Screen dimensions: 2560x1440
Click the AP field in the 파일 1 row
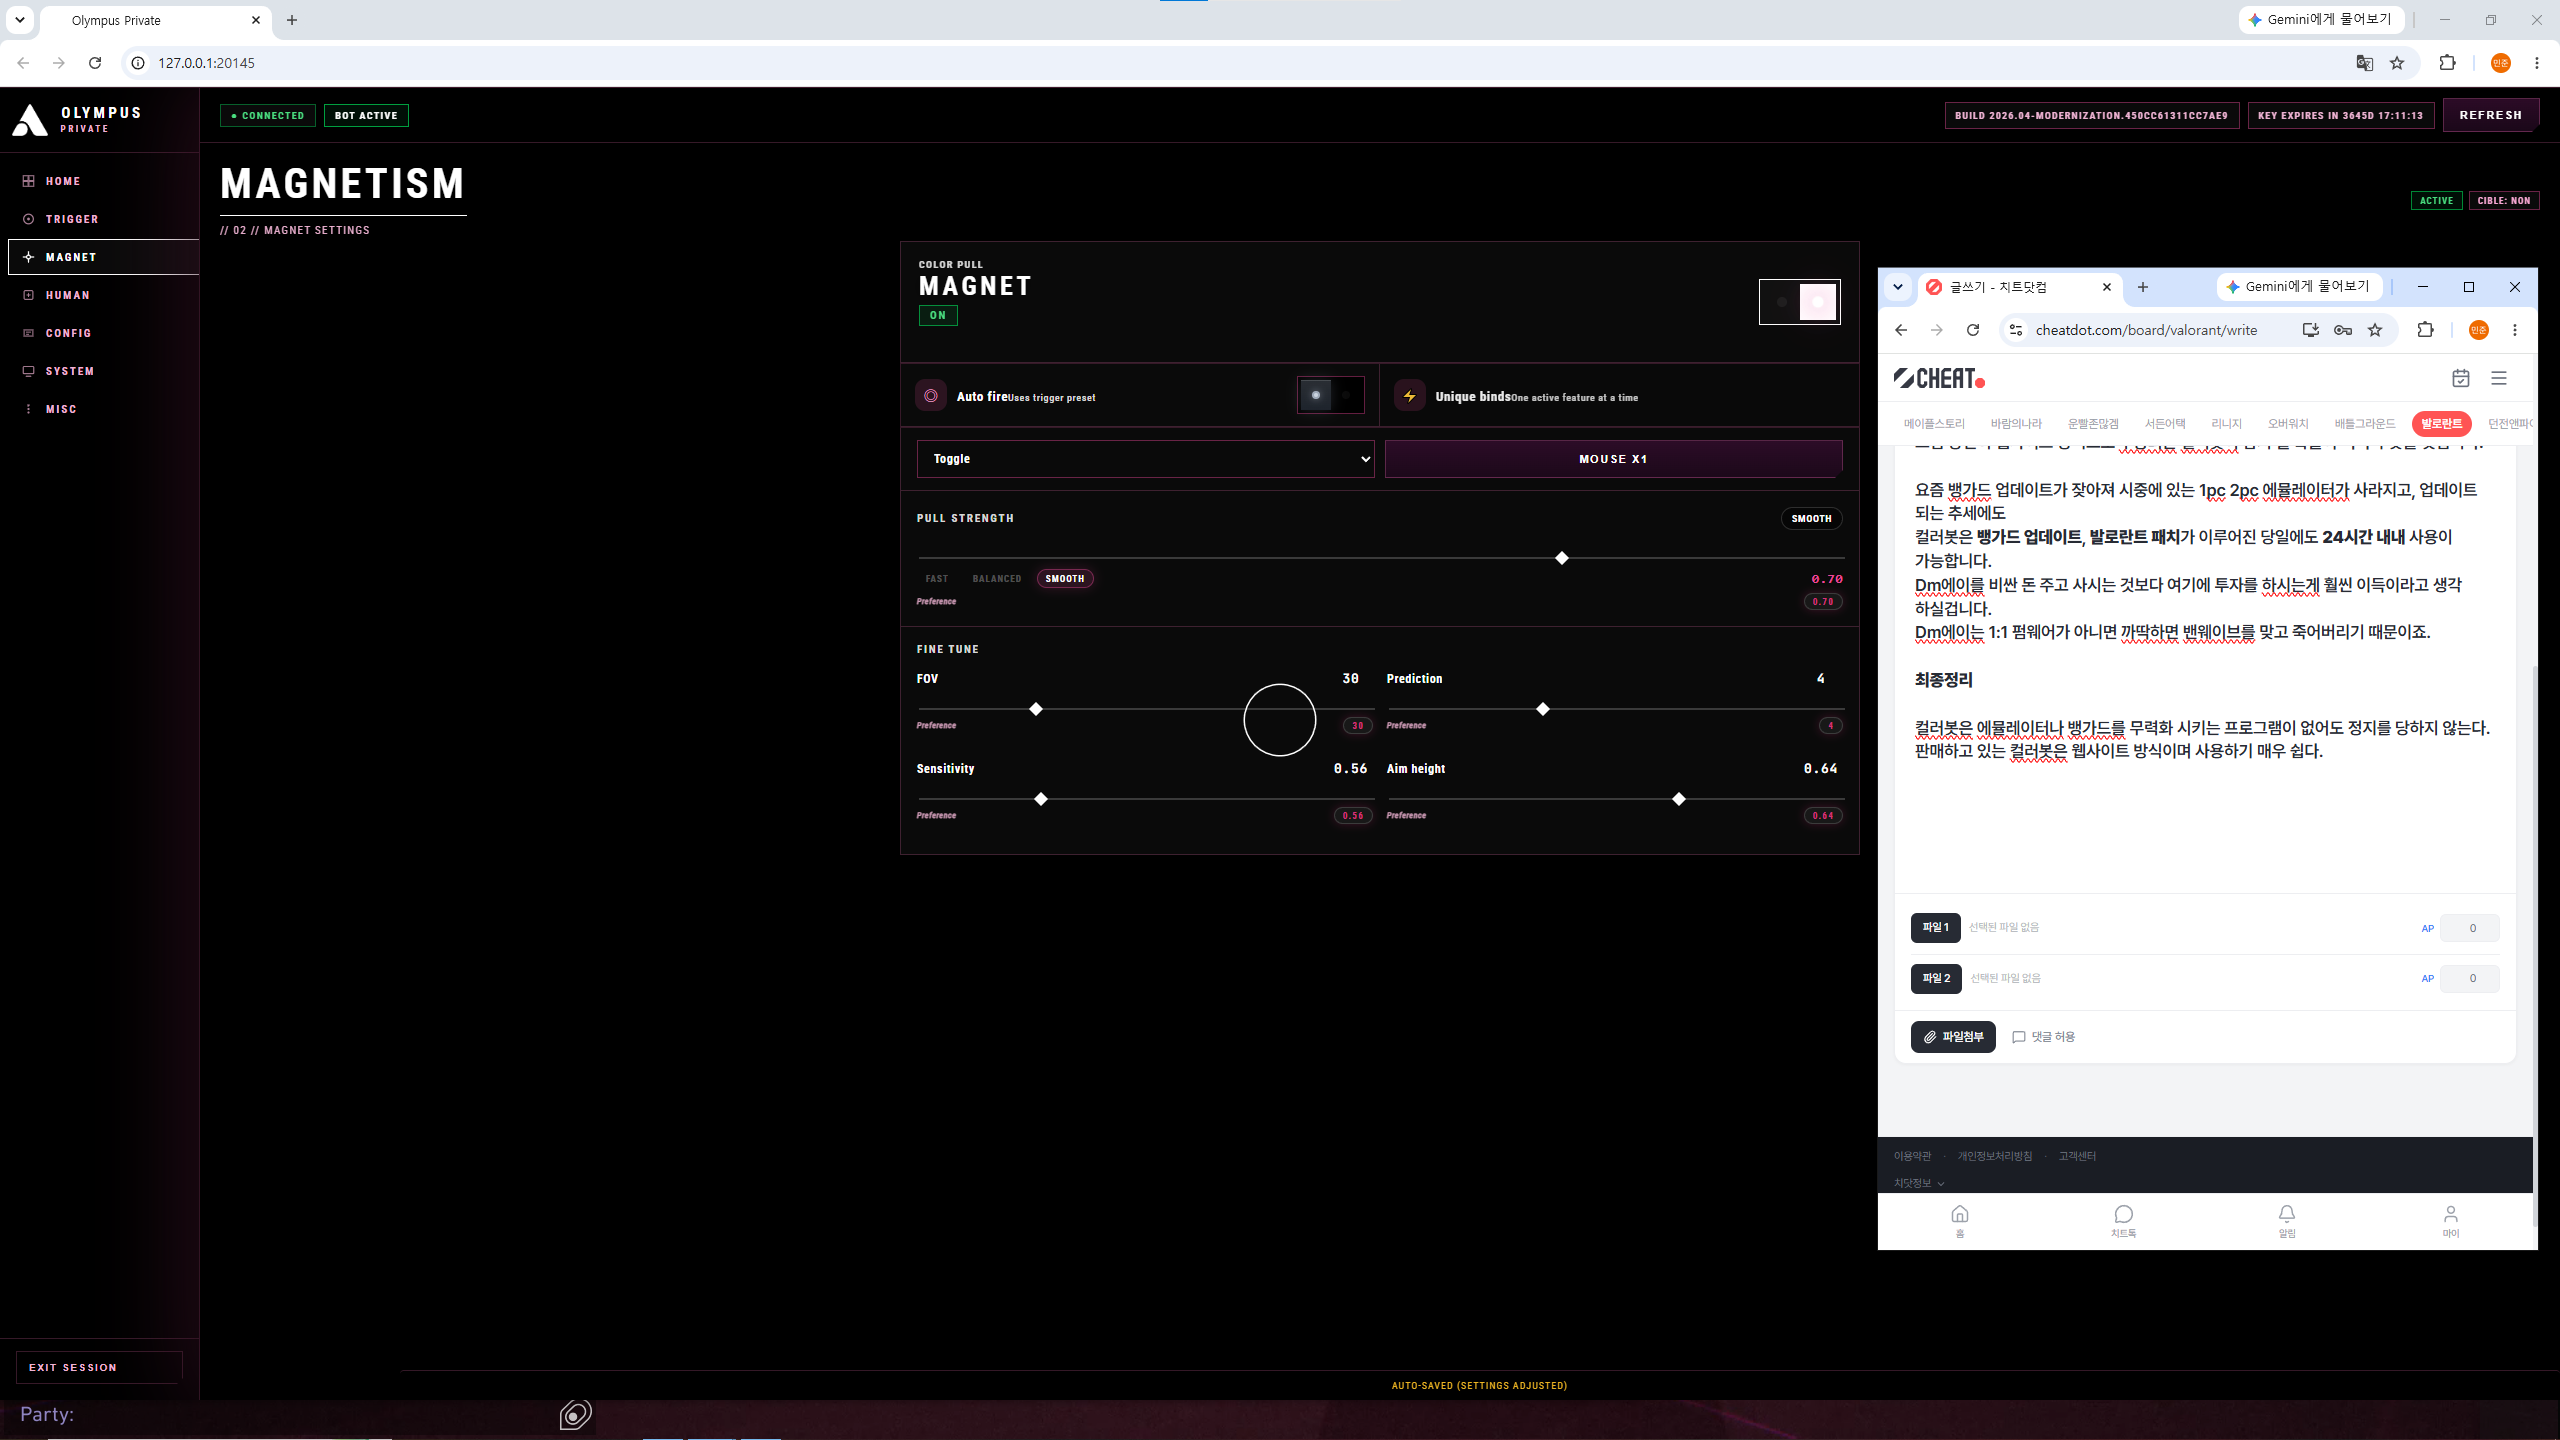click(x=2470, y=928)
